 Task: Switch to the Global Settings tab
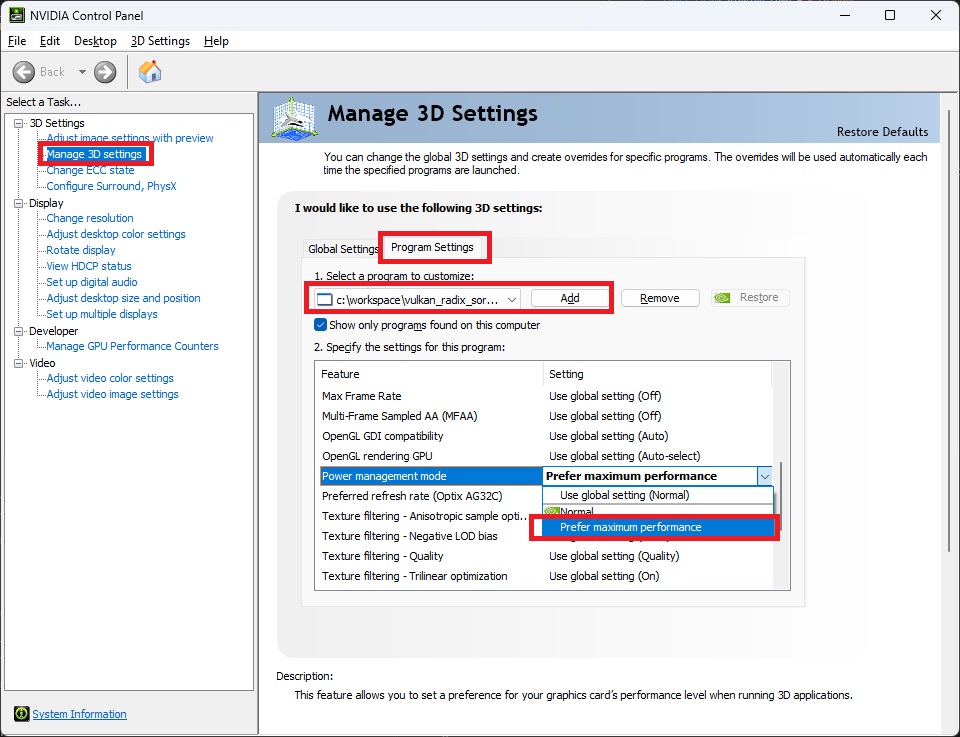pos(343,249)
